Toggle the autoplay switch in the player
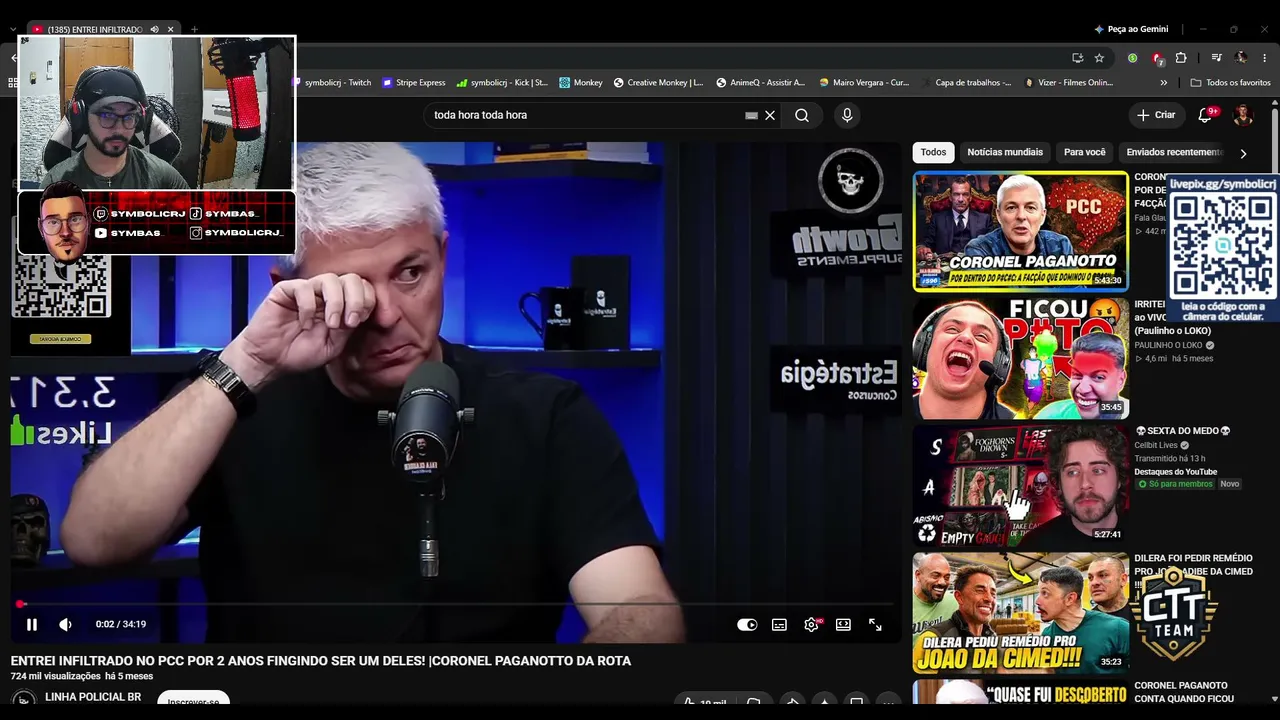The image size is (1280, 720). (x=747, y=625)
